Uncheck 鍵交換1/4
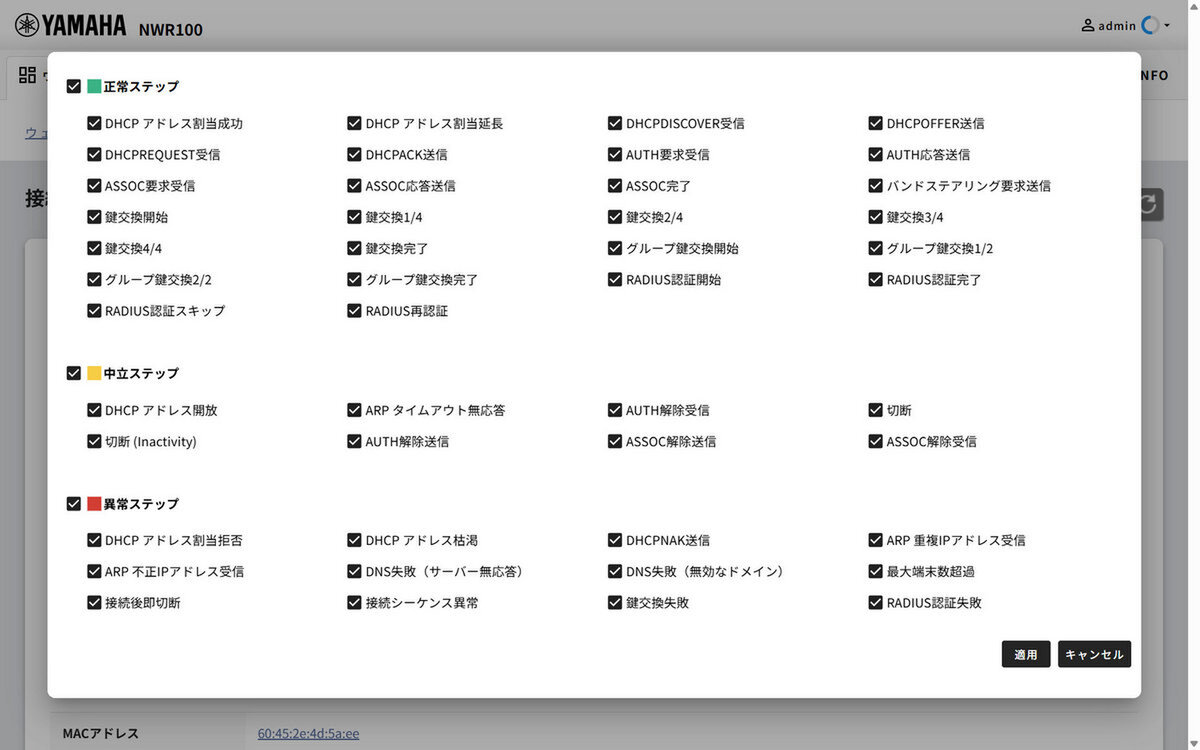 tap(354, 217)
